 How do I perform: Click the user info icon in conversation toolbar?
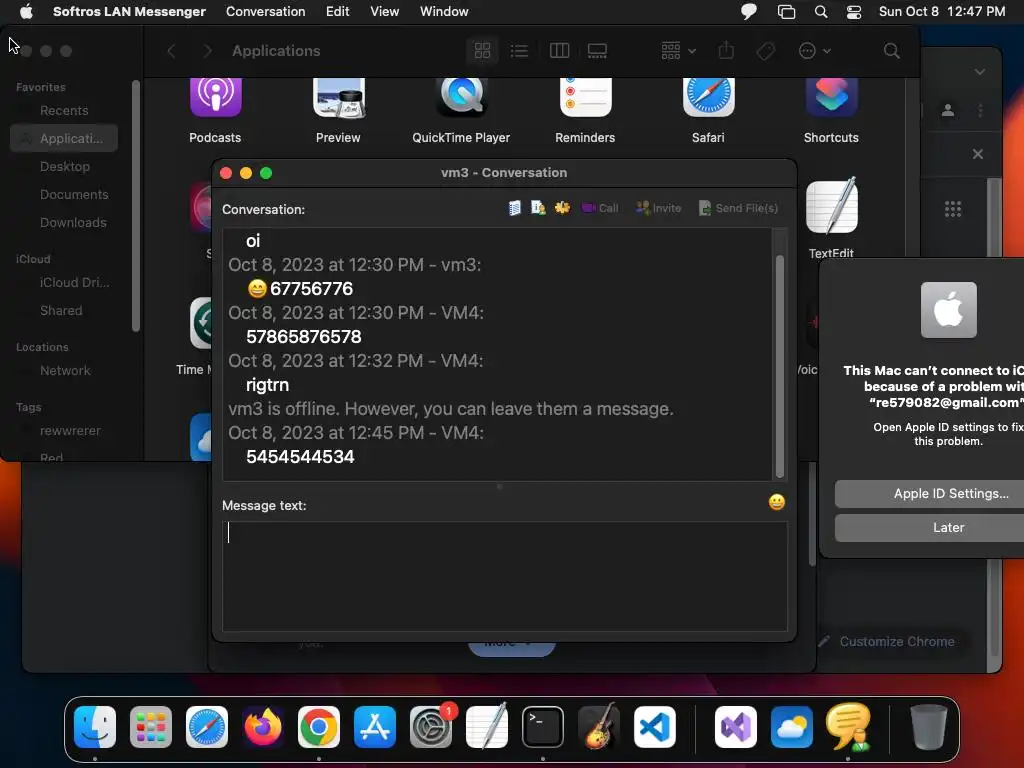(x=538, y=208)
